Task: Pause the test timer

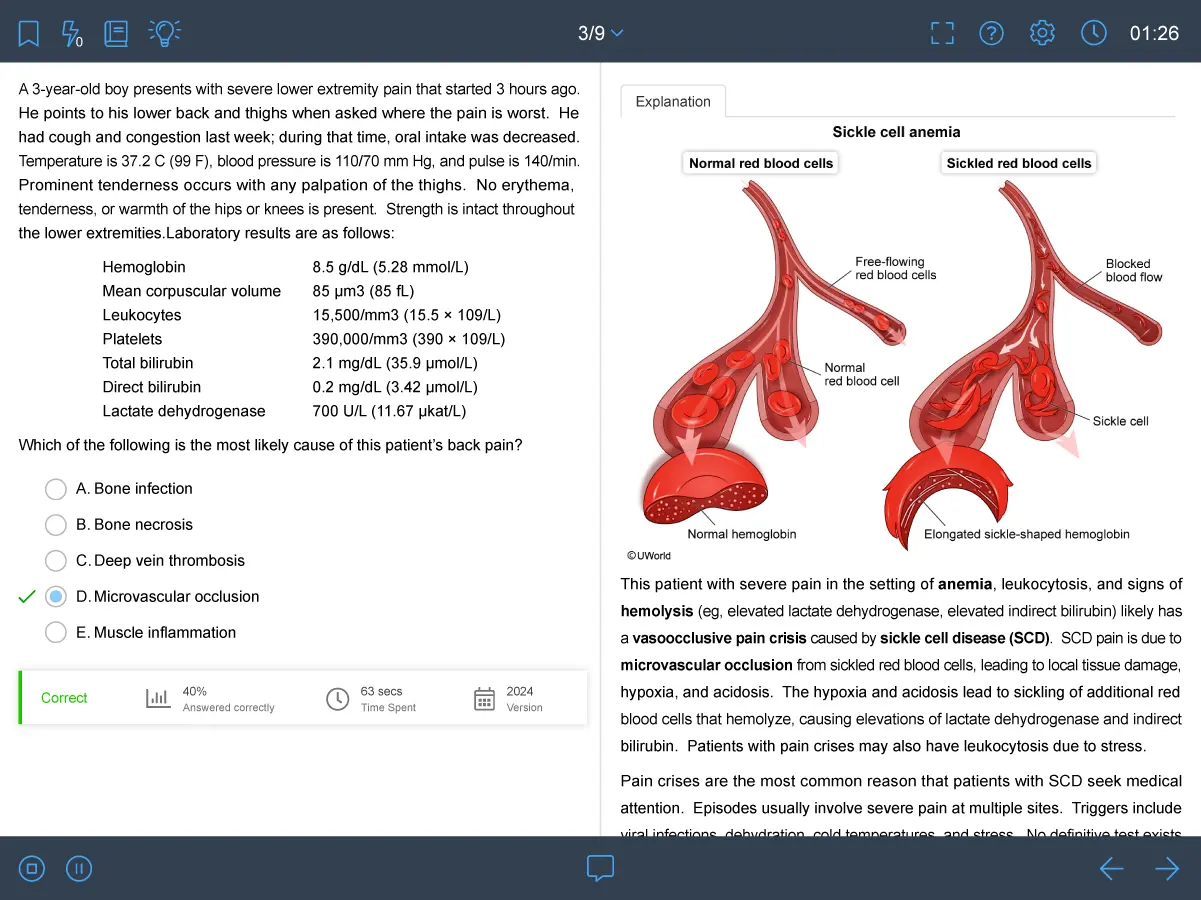Action: 79,869
